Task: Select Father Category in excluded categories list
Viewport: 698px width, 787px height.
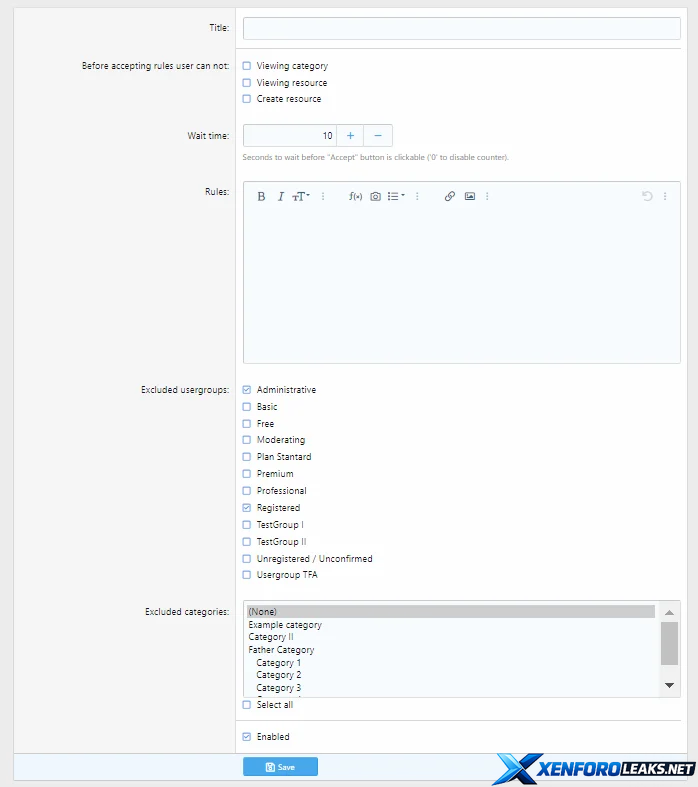Action: click(281, 650)
